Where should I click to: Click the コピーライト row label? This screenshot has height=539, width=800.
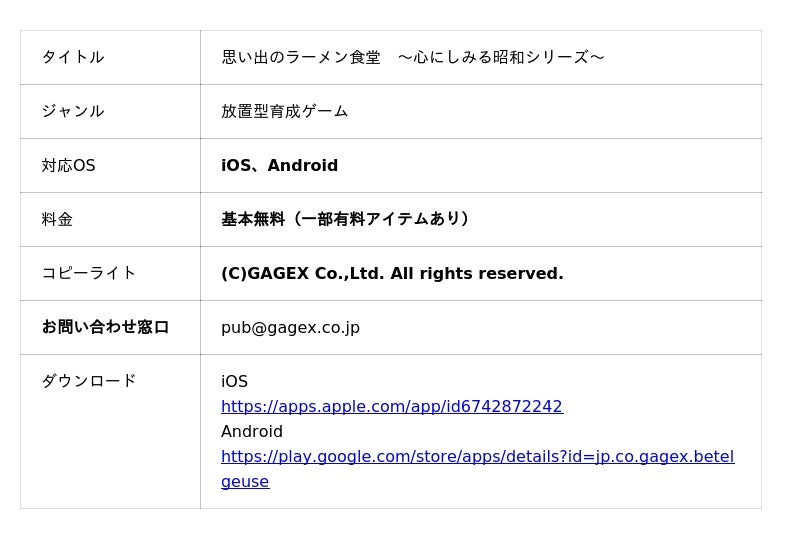point(89,274)
